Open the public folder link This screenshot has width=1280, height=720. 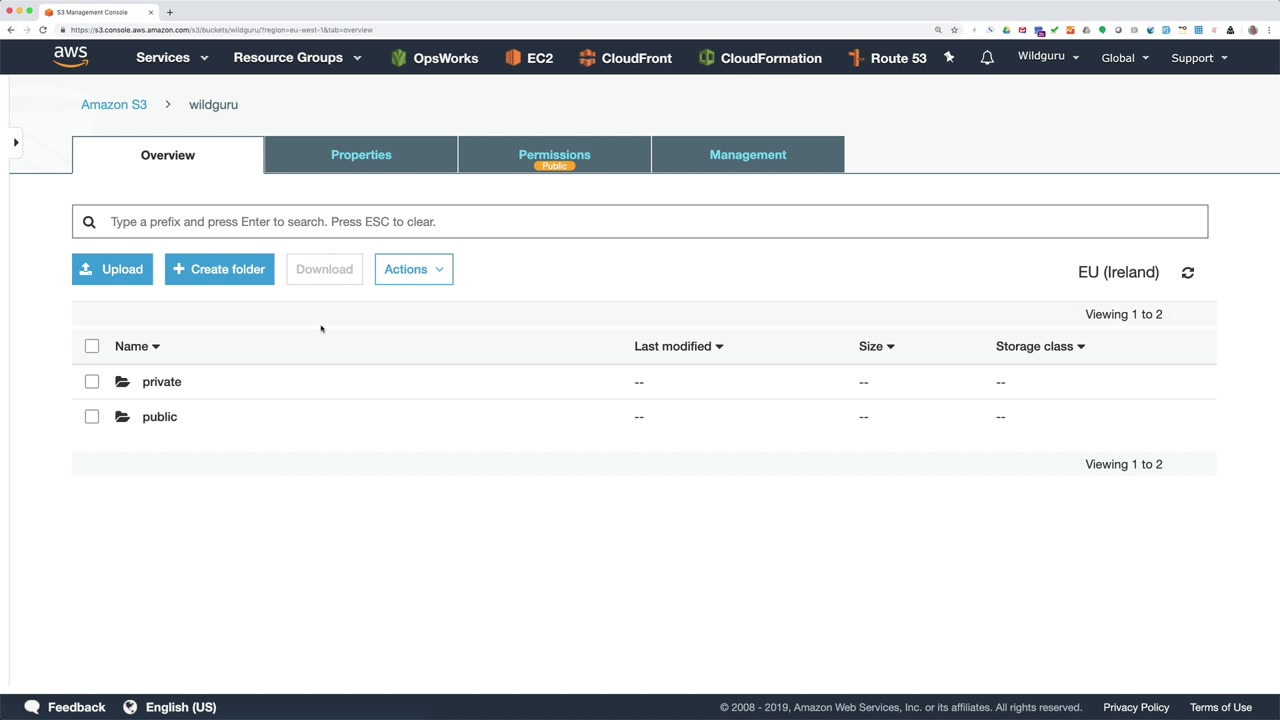tap(160, 417)
